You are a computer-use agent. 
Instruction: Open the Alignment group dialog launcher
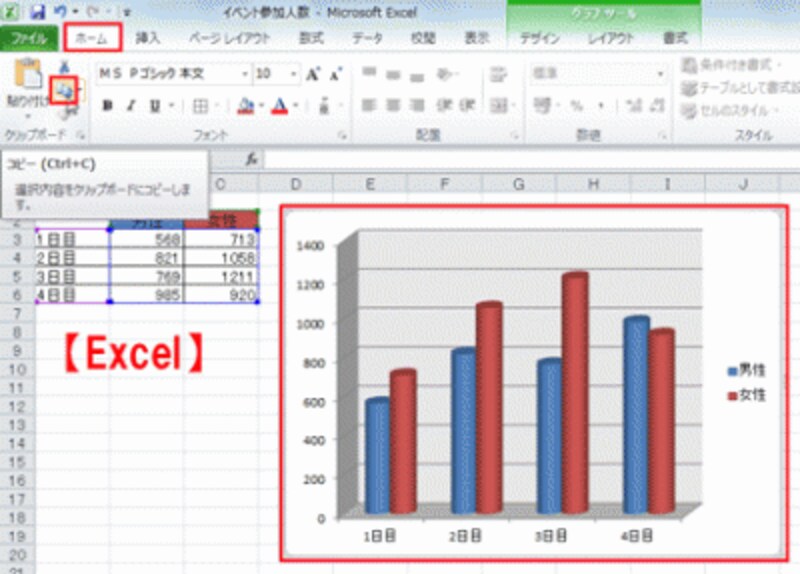[514, 135]
